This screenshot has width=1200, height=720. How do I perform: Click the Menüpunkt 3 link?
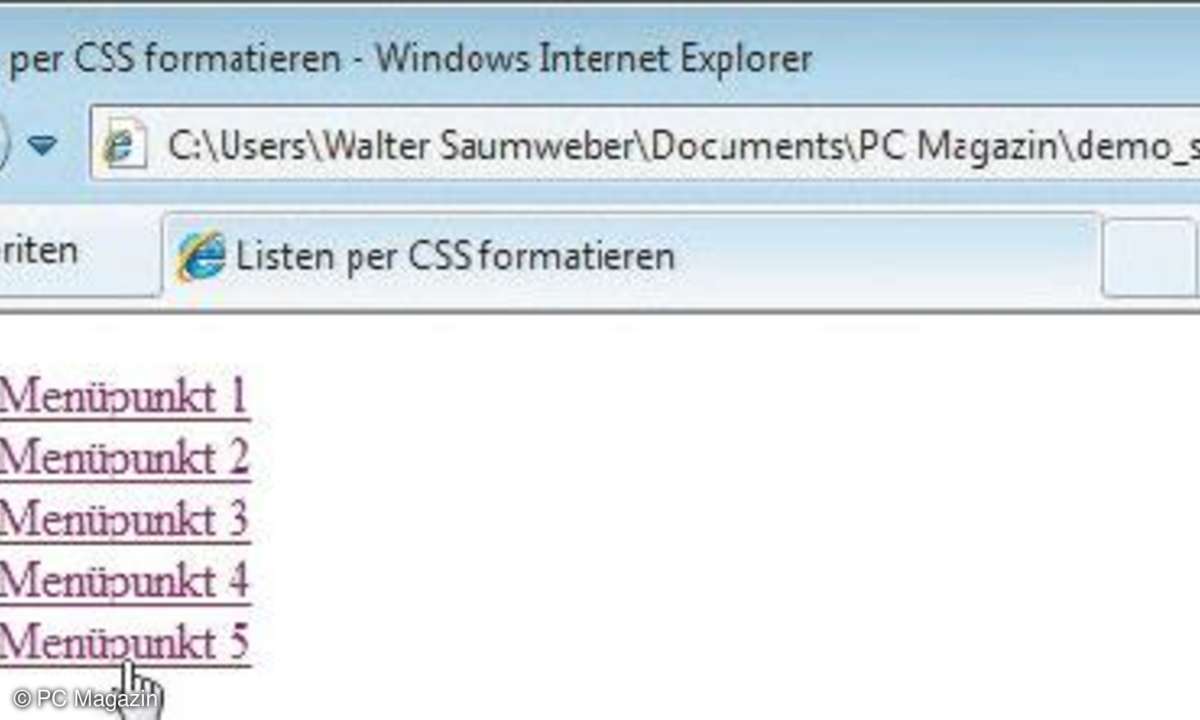click(123, 520)
